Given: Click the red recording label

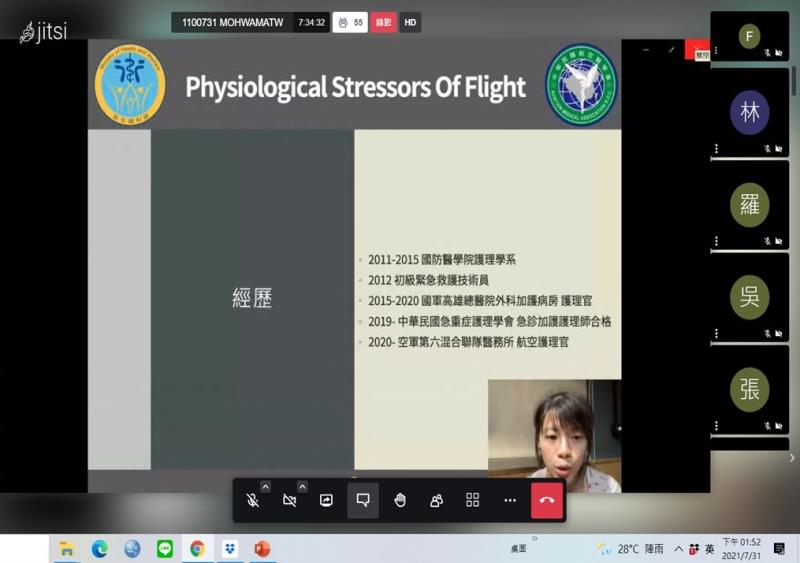Looking at the screenshot, I should (383, 22).
